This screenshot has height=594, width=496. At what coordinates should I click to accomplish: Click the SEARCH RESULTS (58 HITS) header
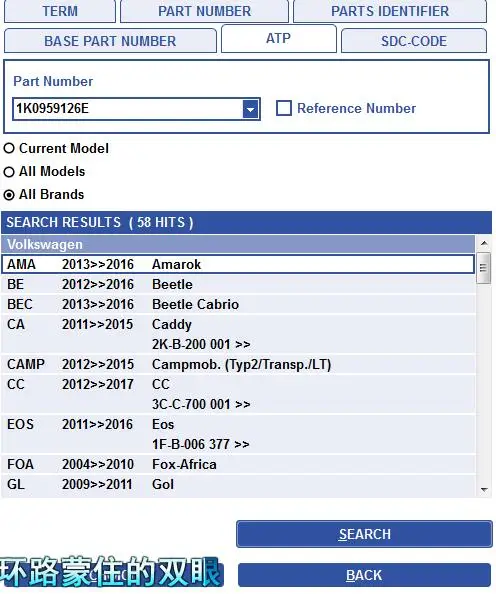(246, 222)
